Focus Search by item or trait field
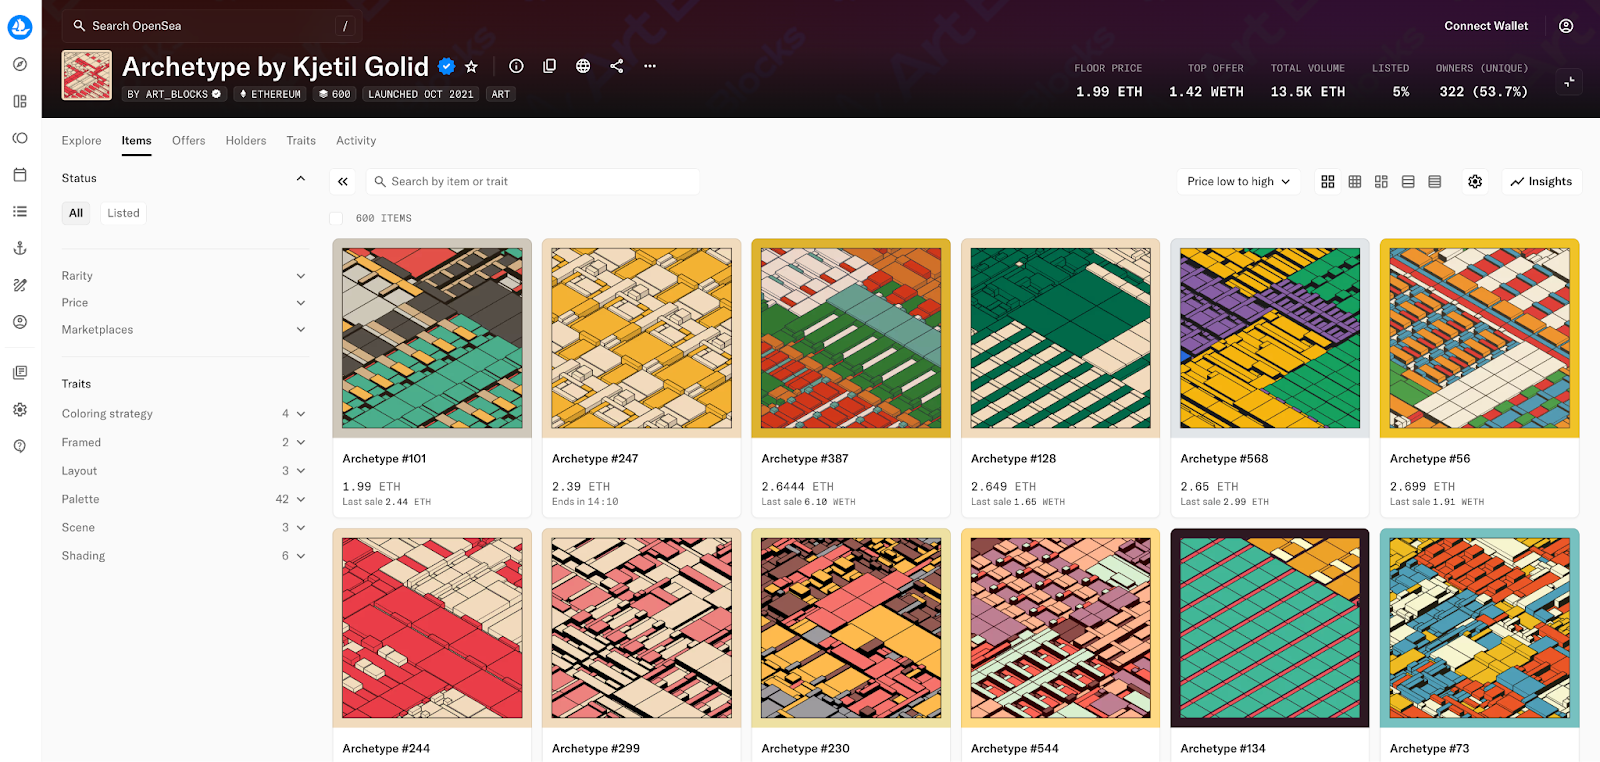 (533, 182)
